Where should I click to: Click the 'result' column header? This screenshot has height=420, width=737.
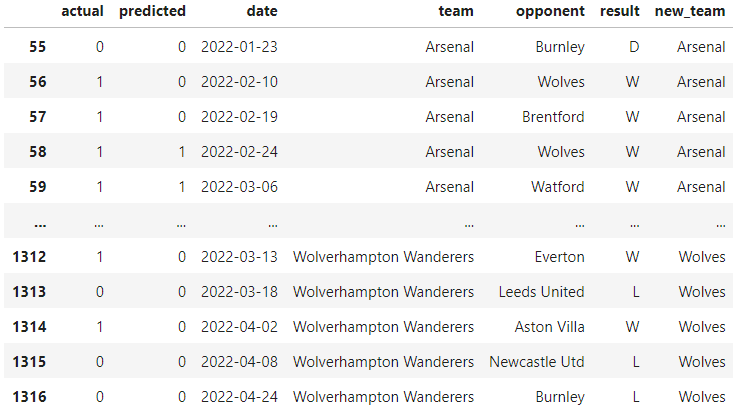pyautogui.click(x=619, y=11)
